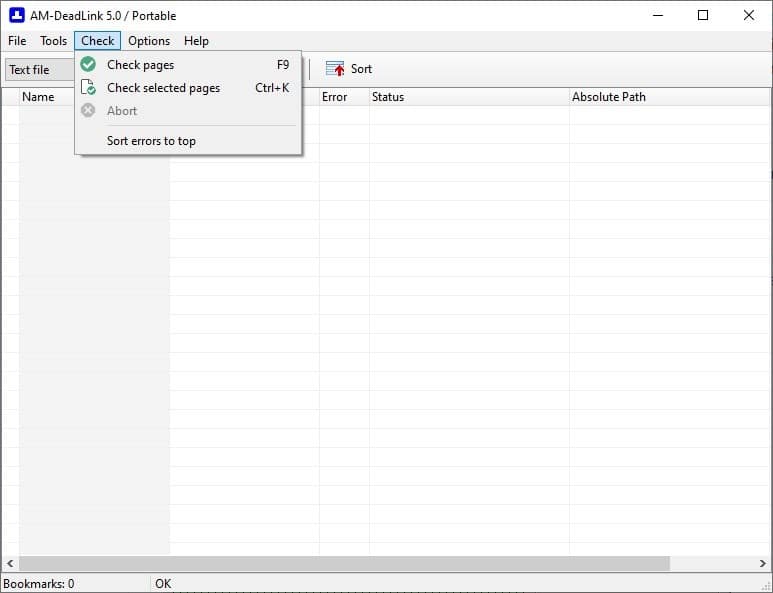Screen dimensions: 773x593
Task: Click the horizontal scrollbar thumb
Action: pyautogui.click(x=344, y=563)
